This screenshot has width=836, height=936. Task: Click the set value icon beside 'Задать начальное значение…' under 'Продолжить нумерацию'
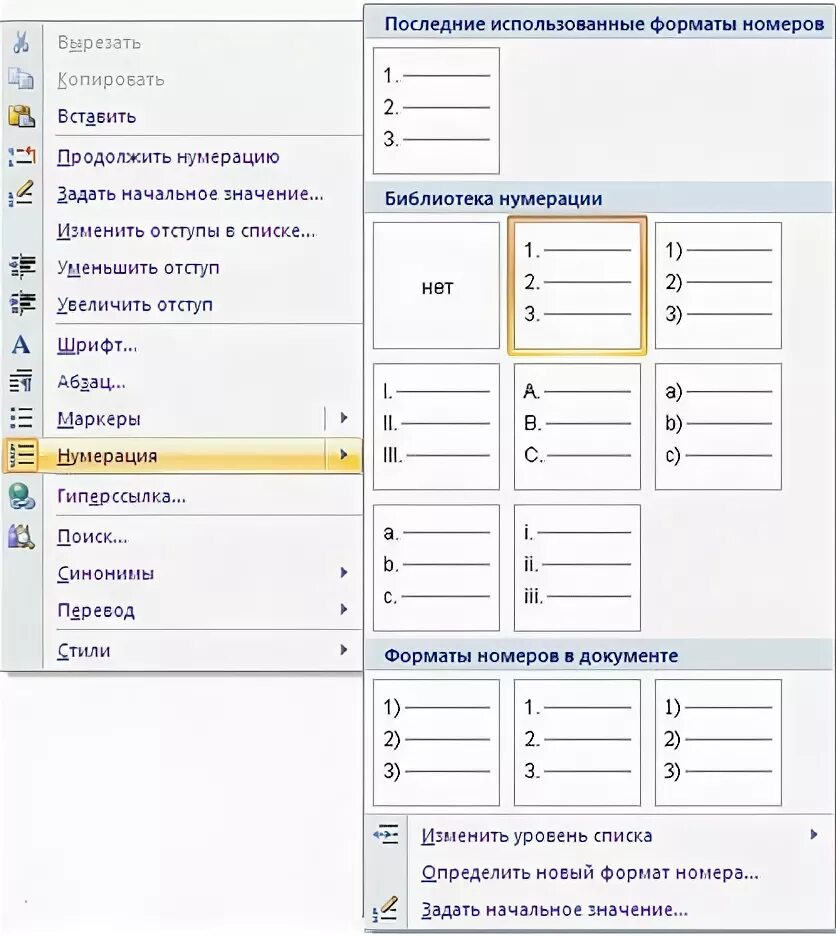click(21, 193)
